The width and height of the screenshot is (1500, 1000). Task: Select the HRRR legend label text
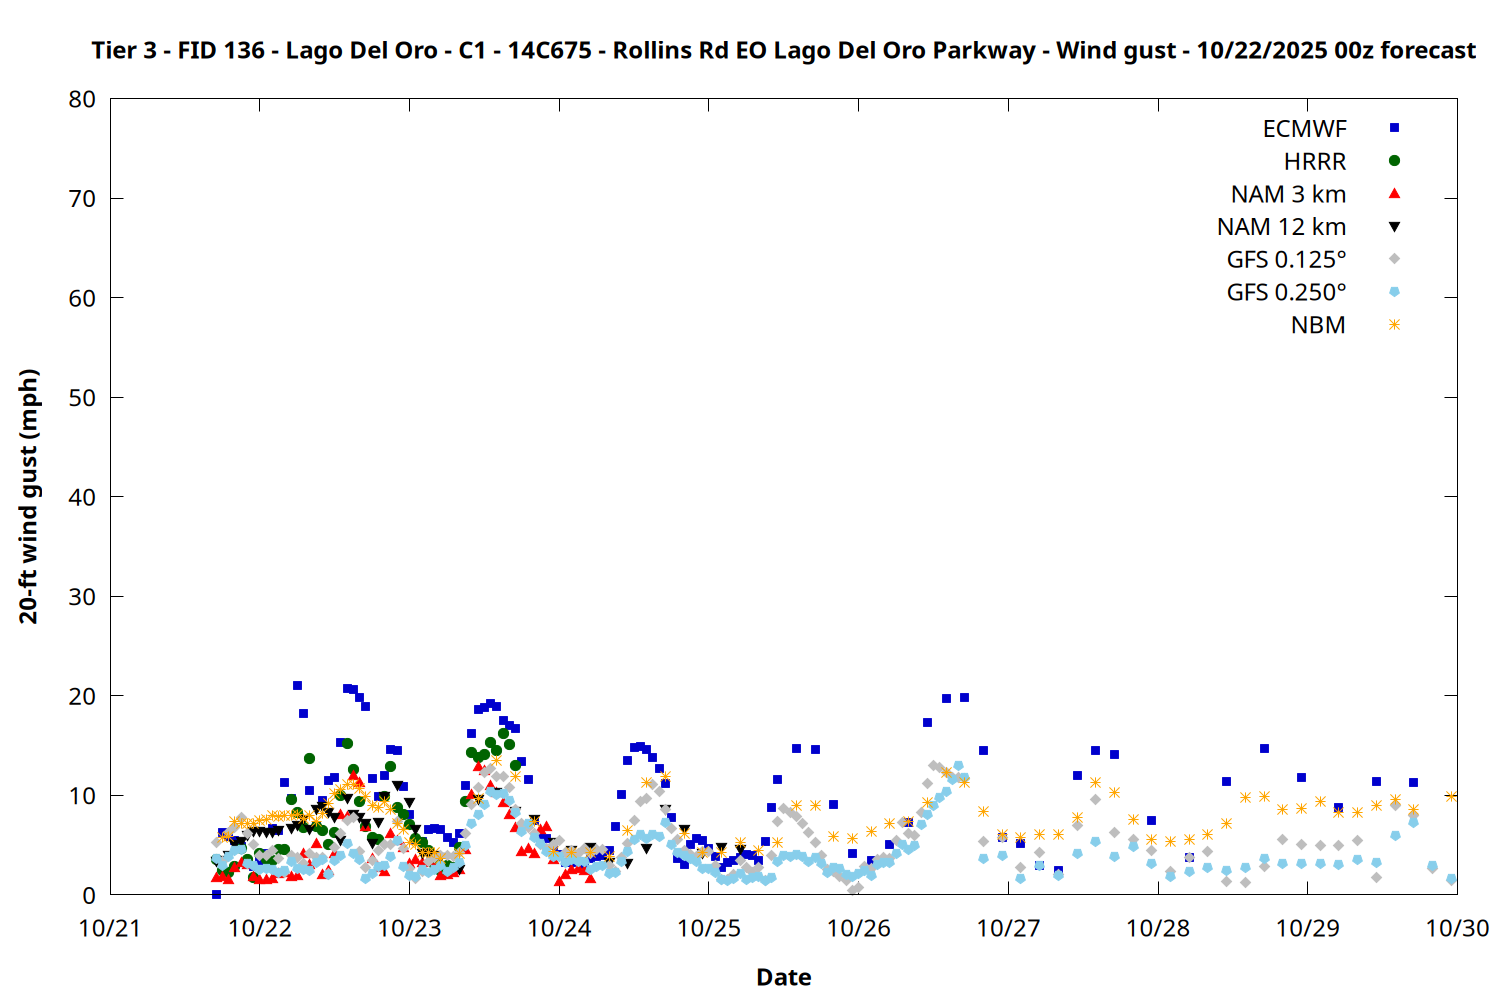(x=1315, y=162)
